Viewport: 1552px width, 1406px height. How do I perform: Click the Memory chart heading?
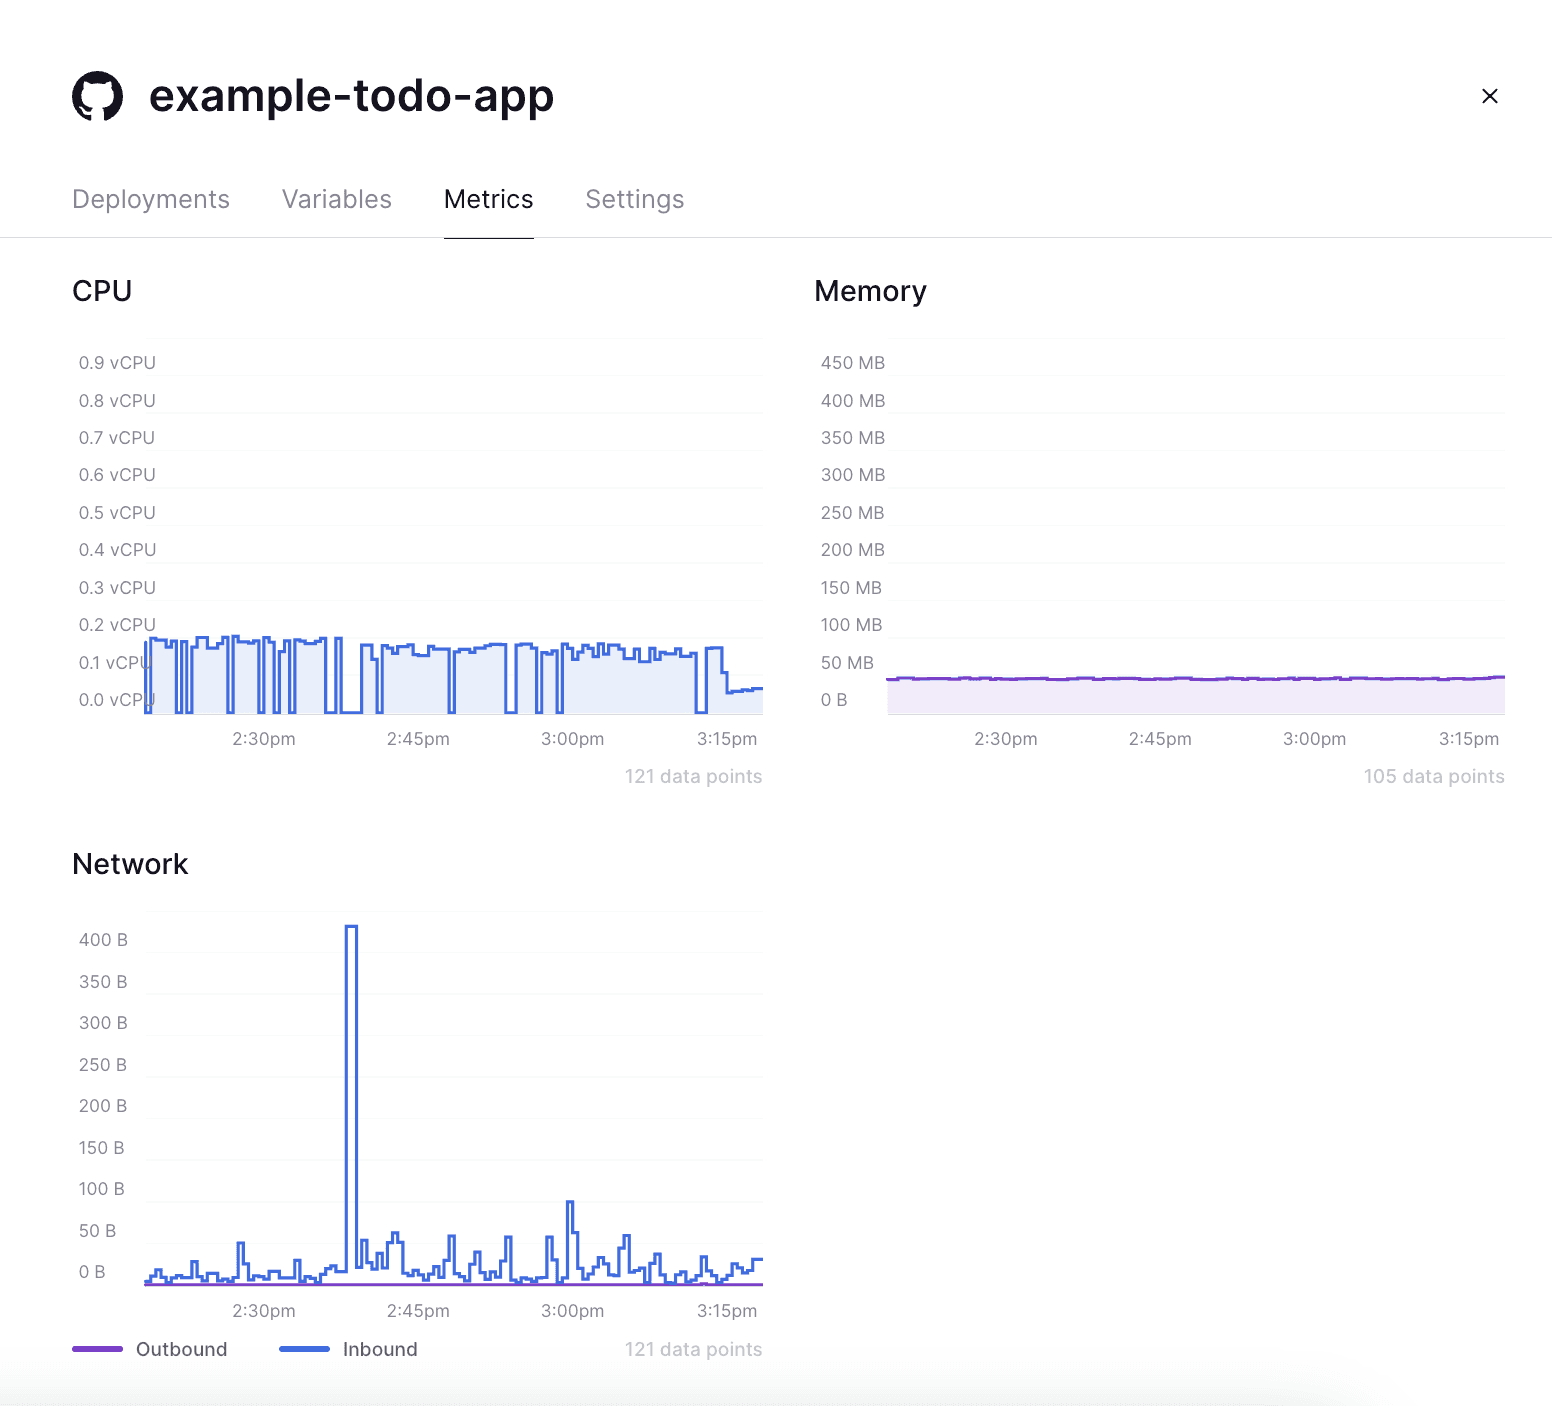click(870, 291)
